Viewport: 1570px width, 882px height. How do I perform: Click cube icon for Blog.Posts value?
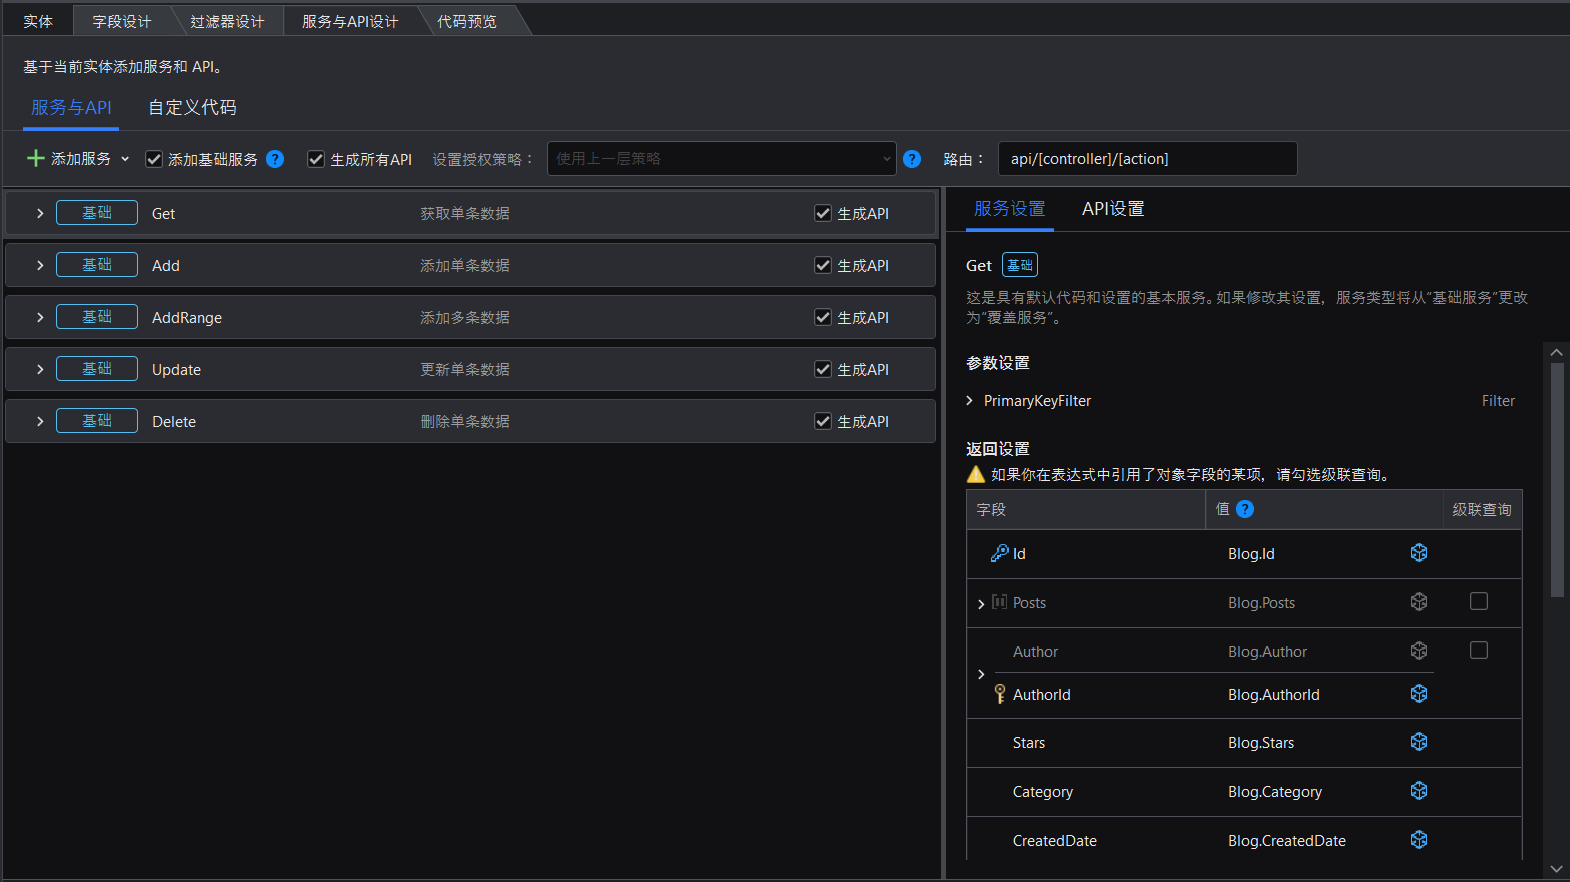pos(1419,602)
